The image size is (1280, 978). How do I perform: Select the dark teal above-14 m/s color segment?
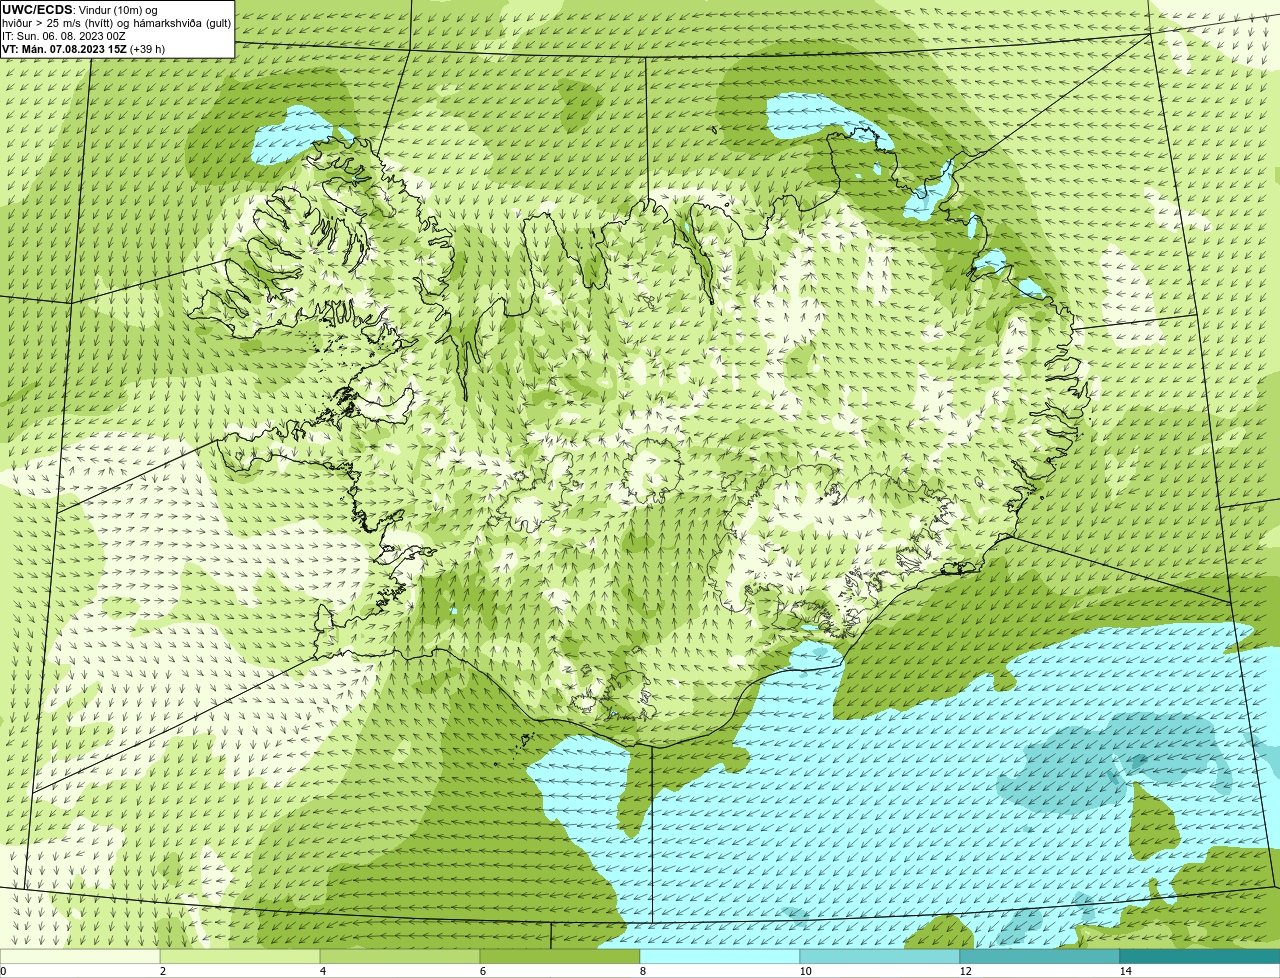coord(1200,956)
